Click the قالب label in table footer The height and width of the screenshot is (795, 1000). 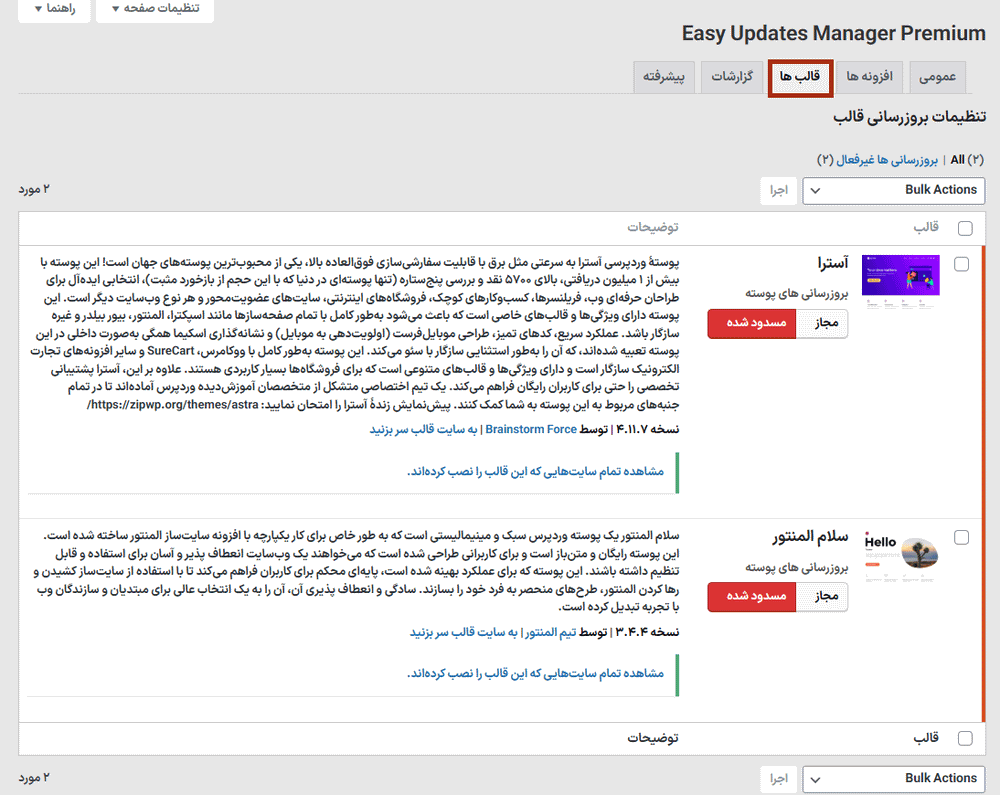pyautogui.click(x=926, y=738)
